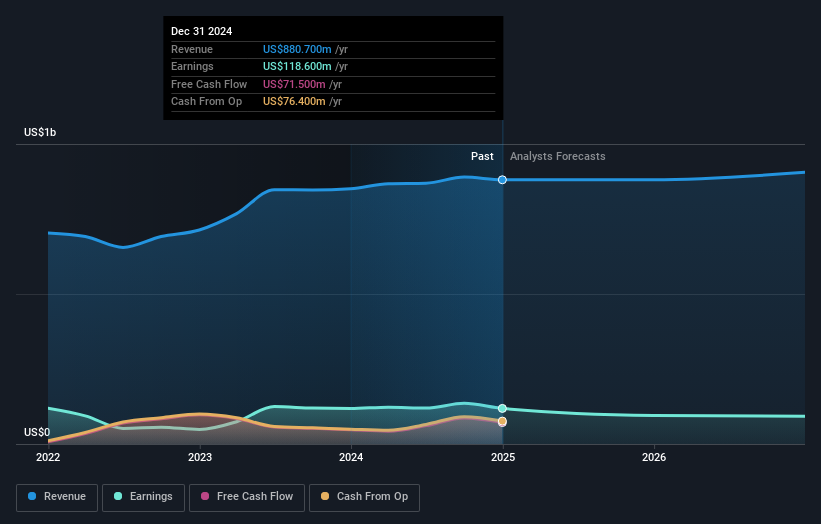Click the Cash From Op data point marker
The width and height of the screenshot is (821, 524).
[502, 421]
